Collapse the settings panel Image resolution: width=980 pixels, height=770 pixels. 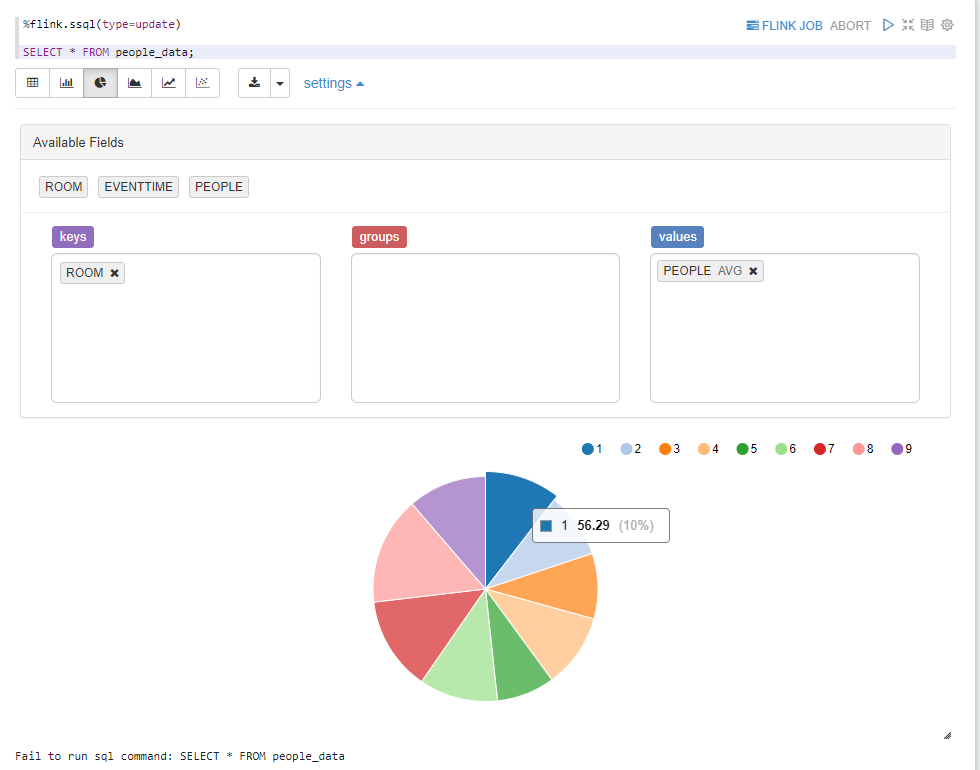point(334,83)
